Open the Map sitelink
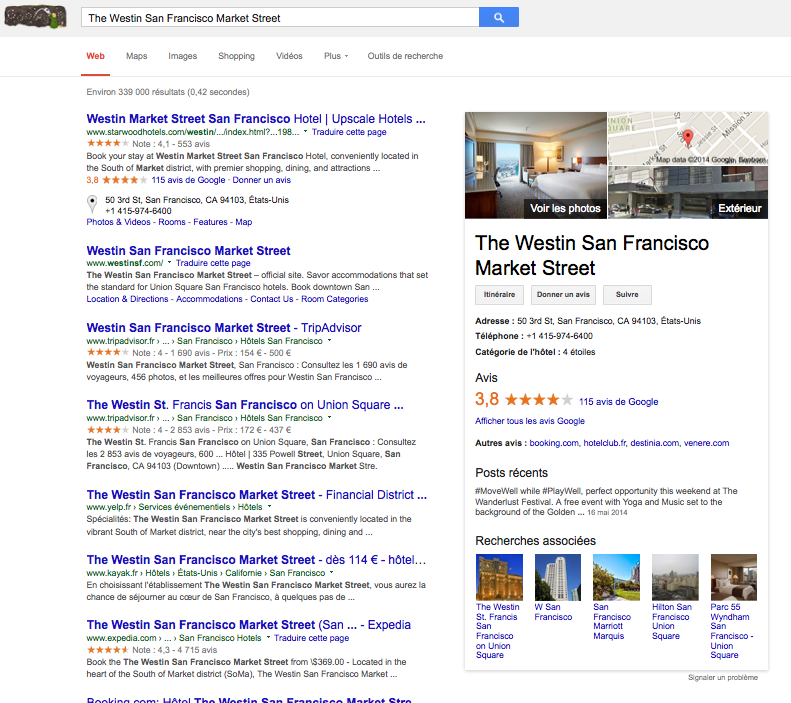Screen dimensions: 791x703 coord(244,222)
